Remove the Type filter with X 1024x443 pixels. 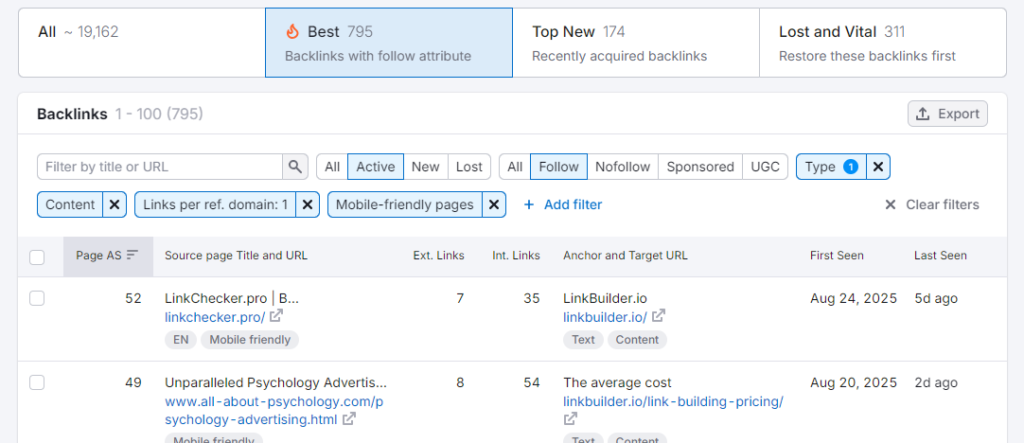pyautogui.click(x=878, y=167)
